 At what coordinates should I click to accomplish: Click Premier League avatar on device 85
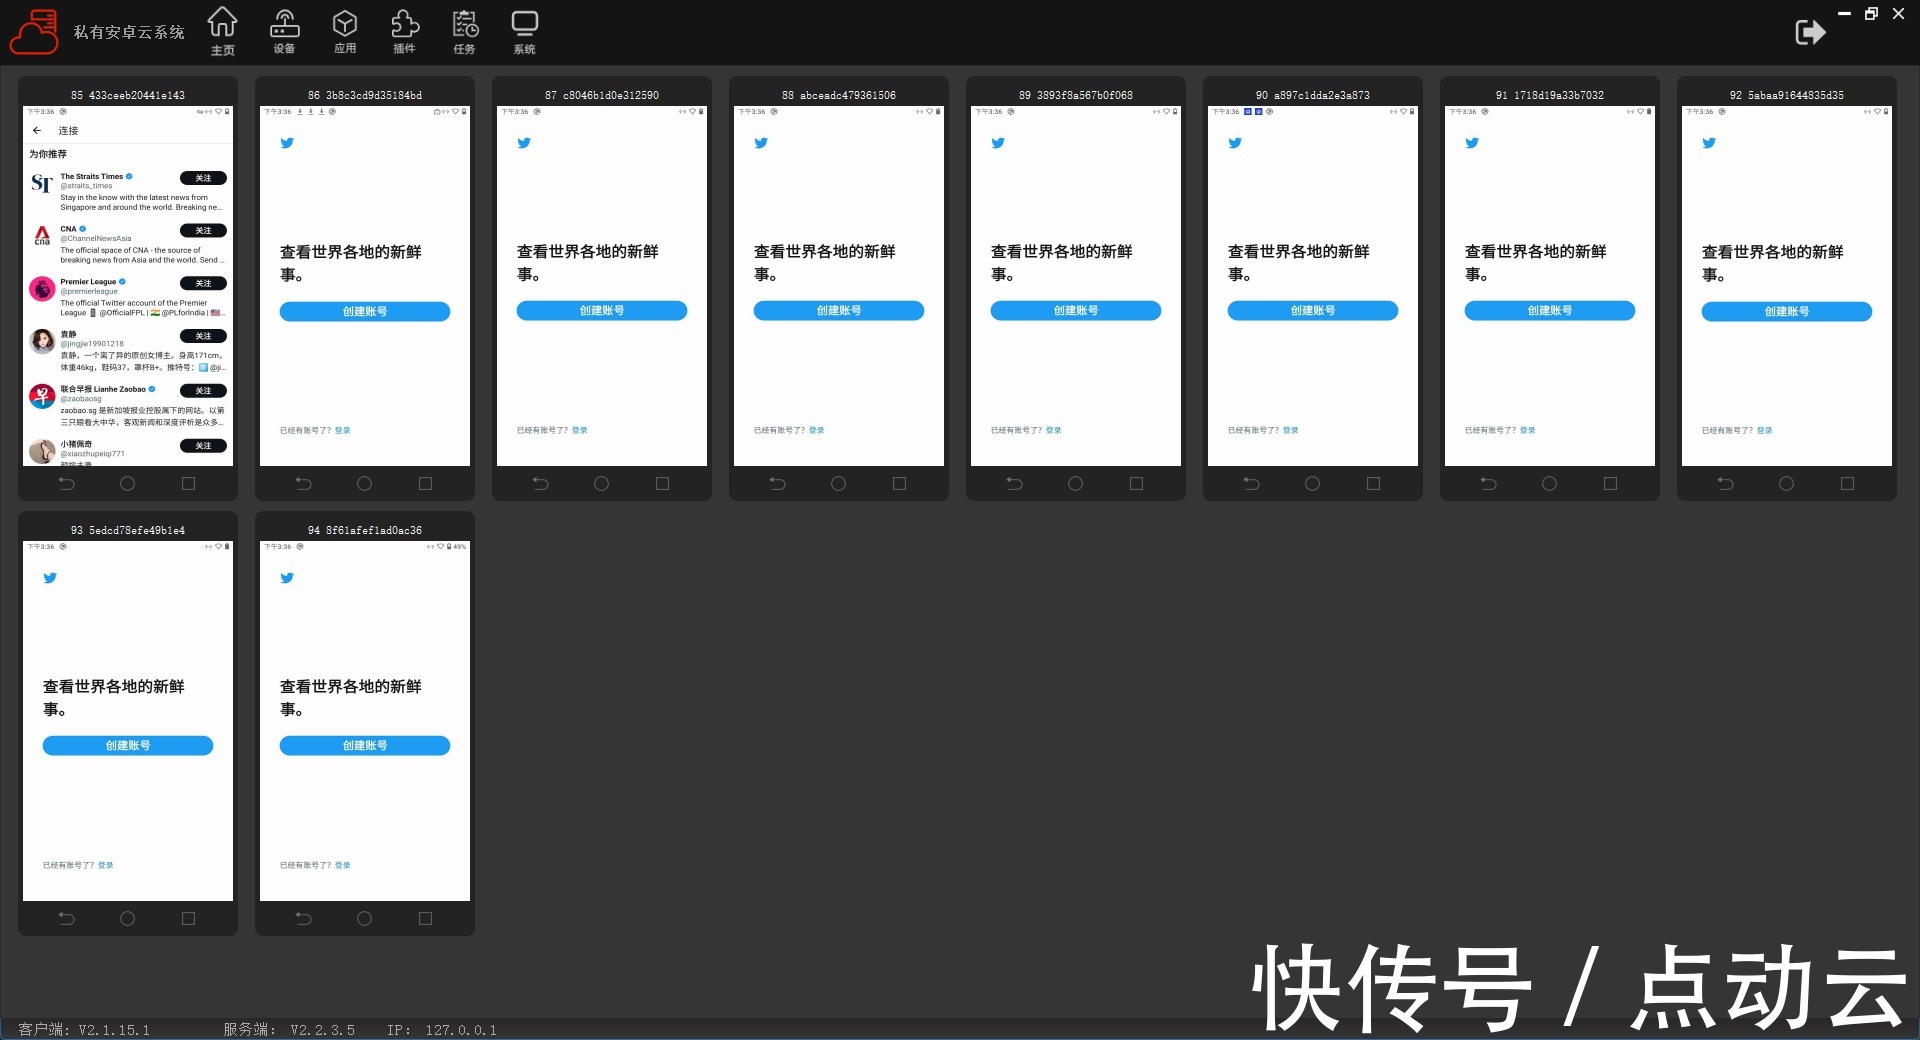click(x=42, y=290)
